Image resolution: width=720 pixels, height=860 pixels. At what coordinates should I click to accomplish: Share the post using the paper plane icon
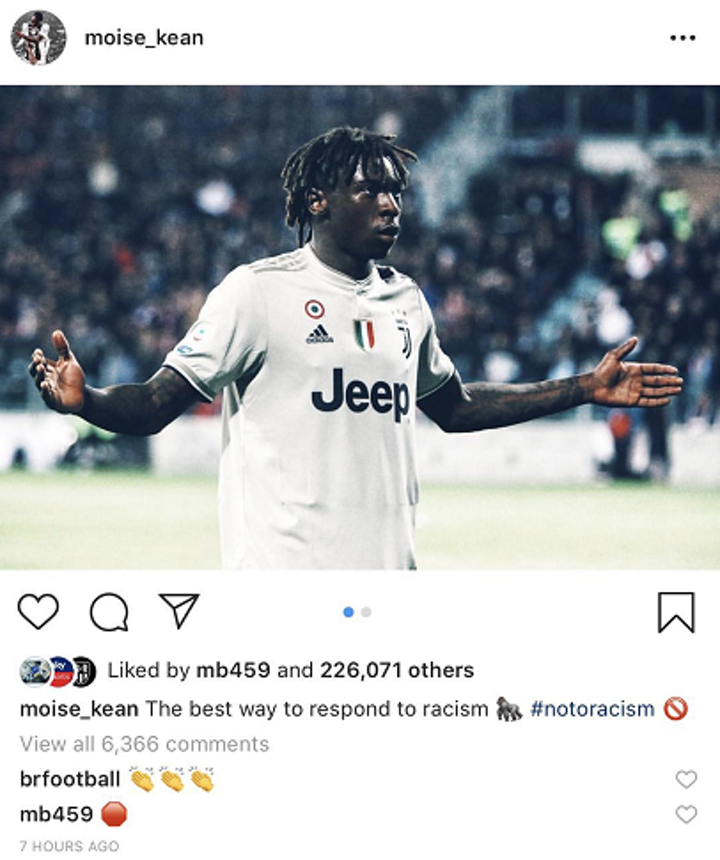[x=179, y=610]
